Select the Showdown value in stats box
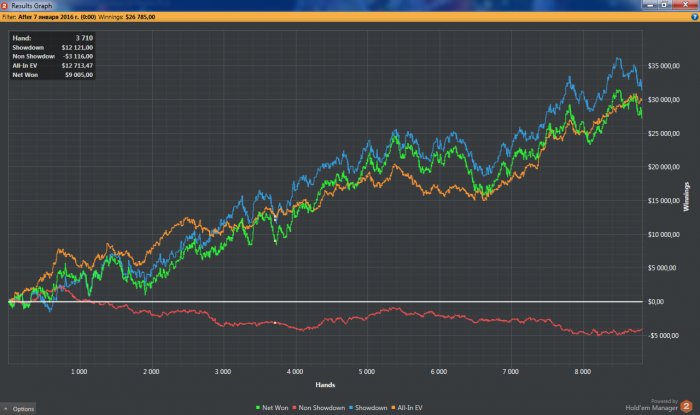This screenshot has width=700, height=415. [x=76, y=47]
